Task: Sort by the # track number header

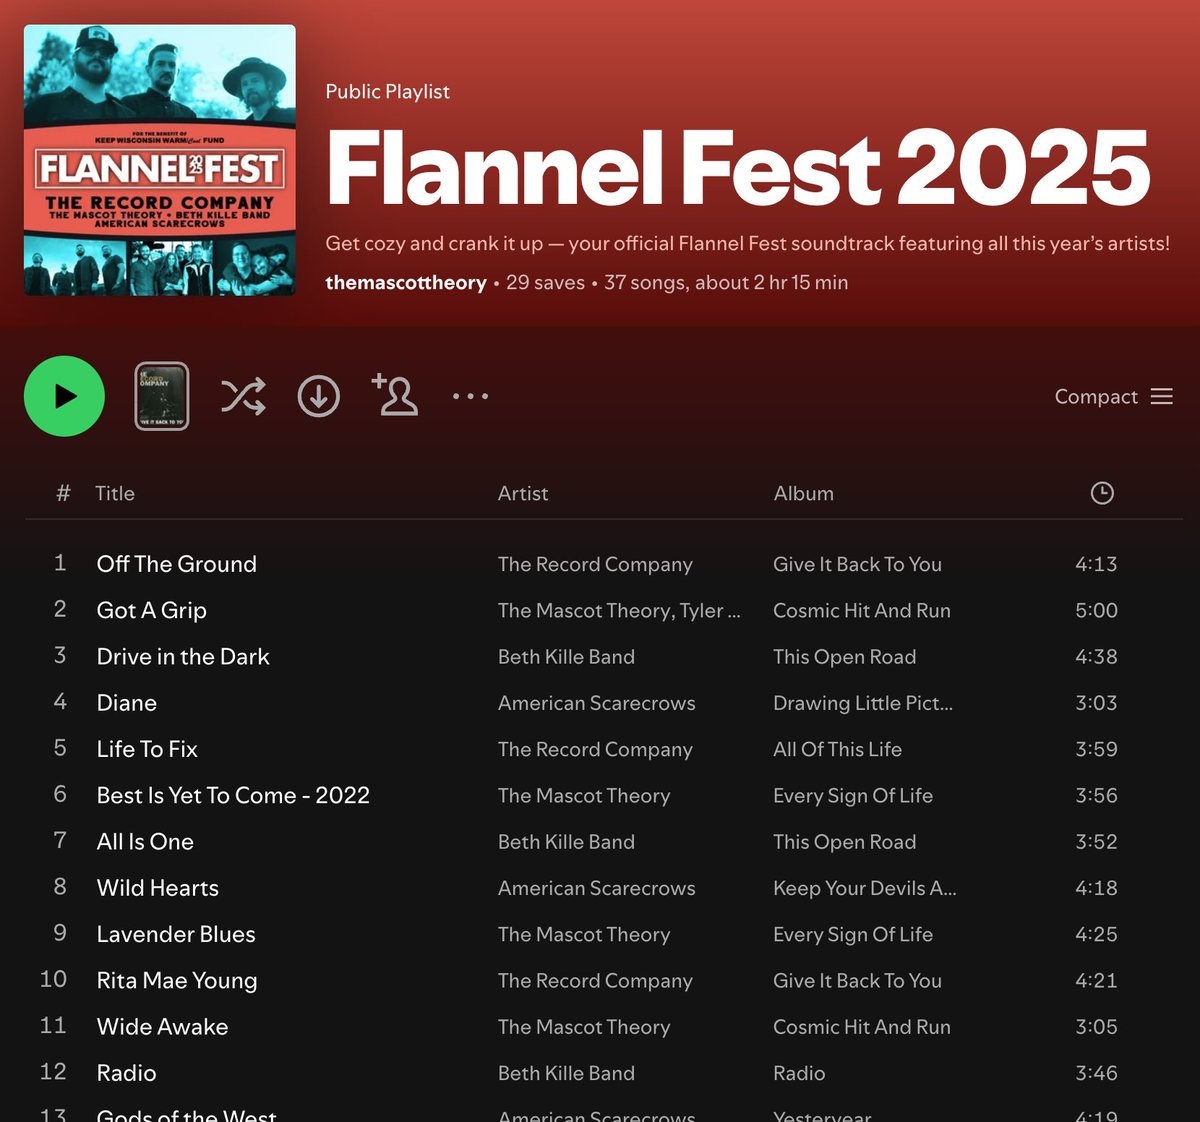Action: coord(63,493)
